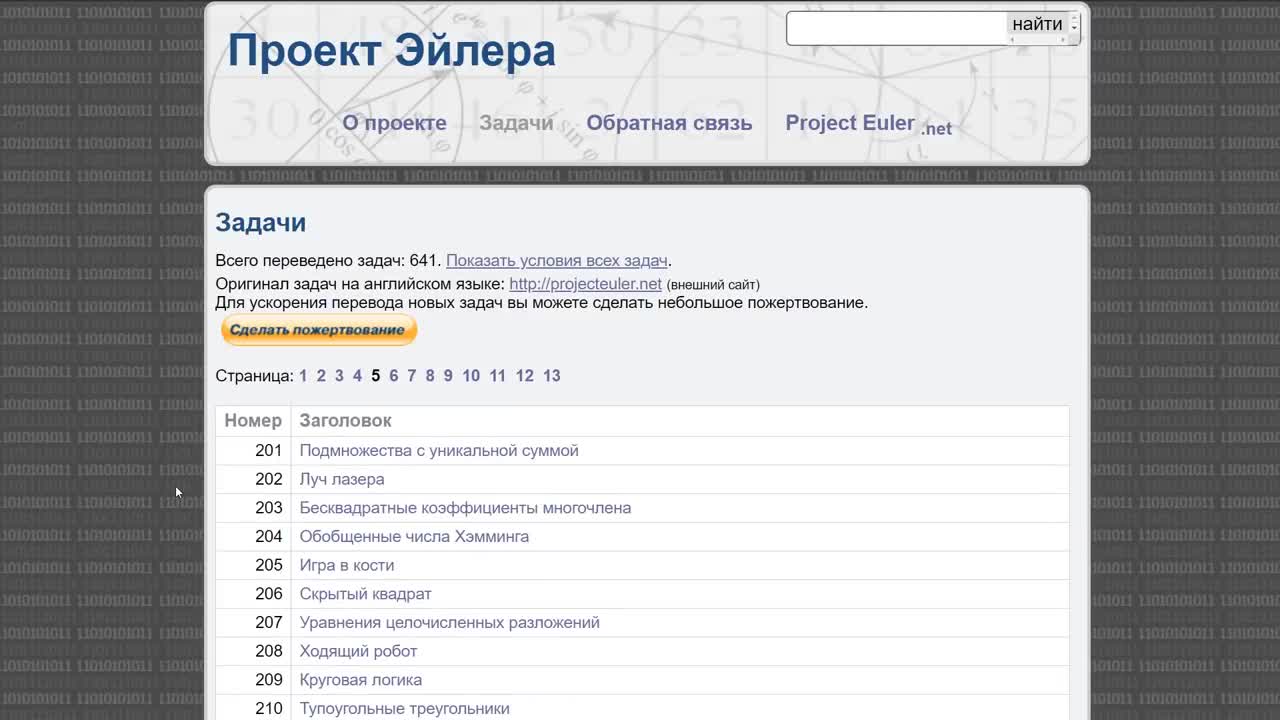Open the Обратная связь menu item
The width and height of the screenshot is (1280, 720).
click(669, 123)
